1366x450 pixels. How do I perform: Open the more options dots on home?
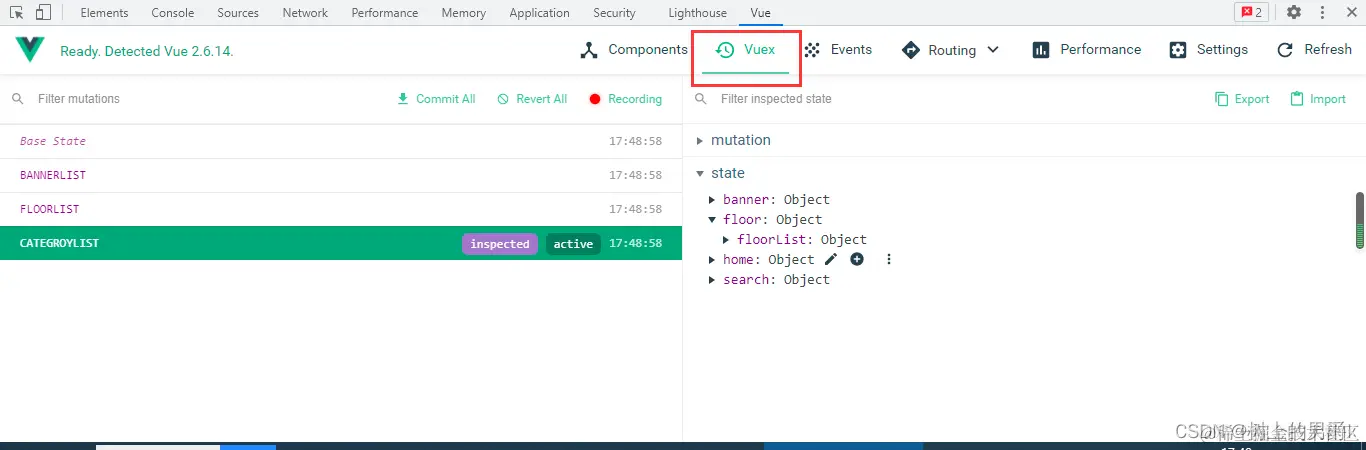(888, 259)
